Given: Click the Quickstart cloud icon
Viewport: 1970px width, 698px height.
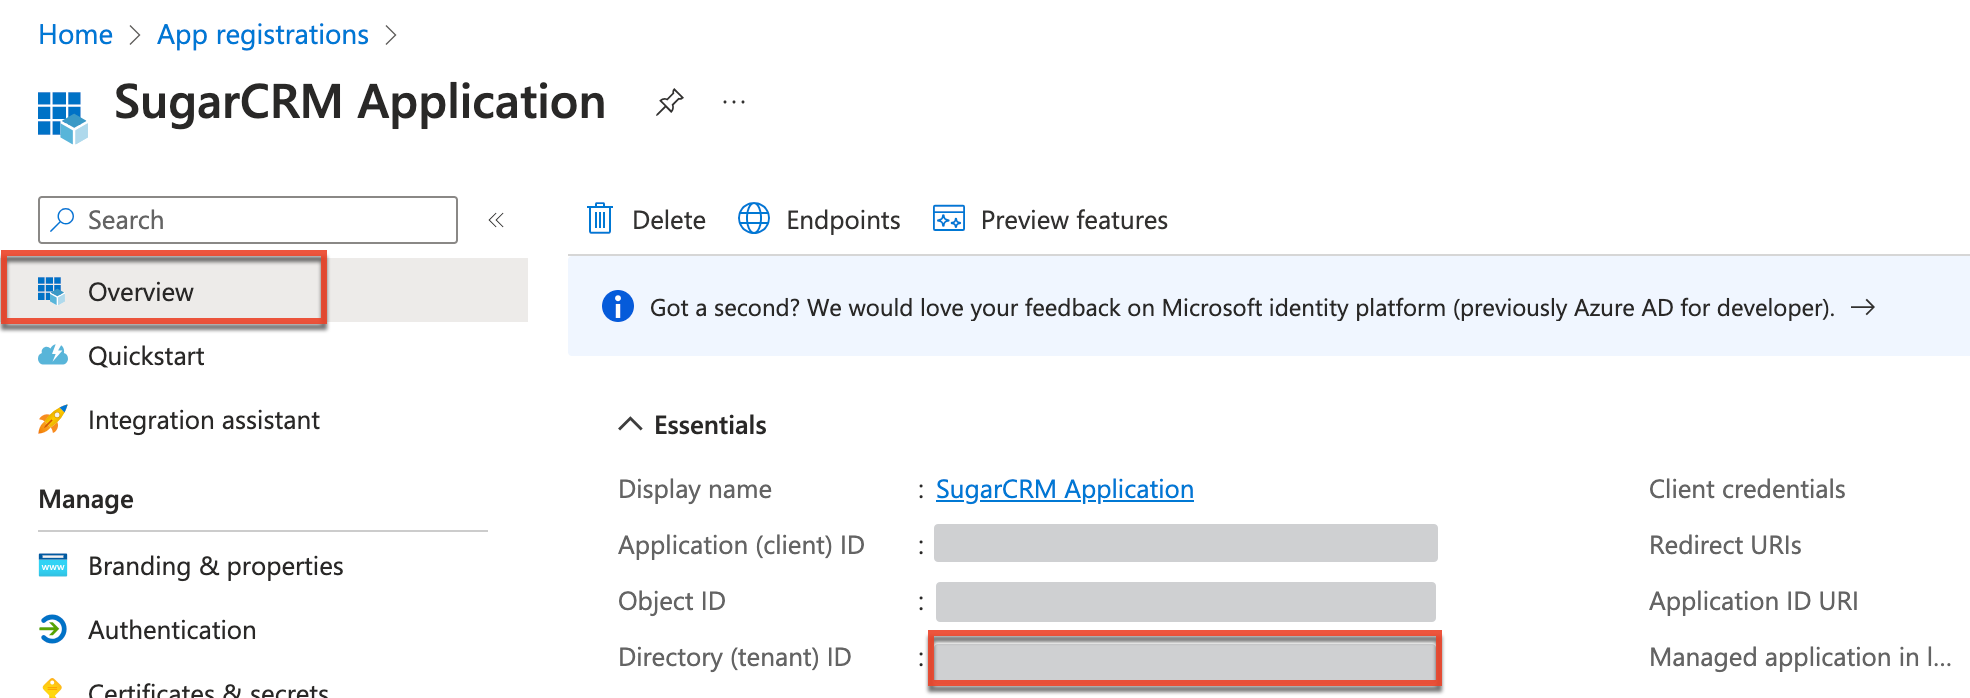Looking at the screenshot, I should (x=53, y=355).
